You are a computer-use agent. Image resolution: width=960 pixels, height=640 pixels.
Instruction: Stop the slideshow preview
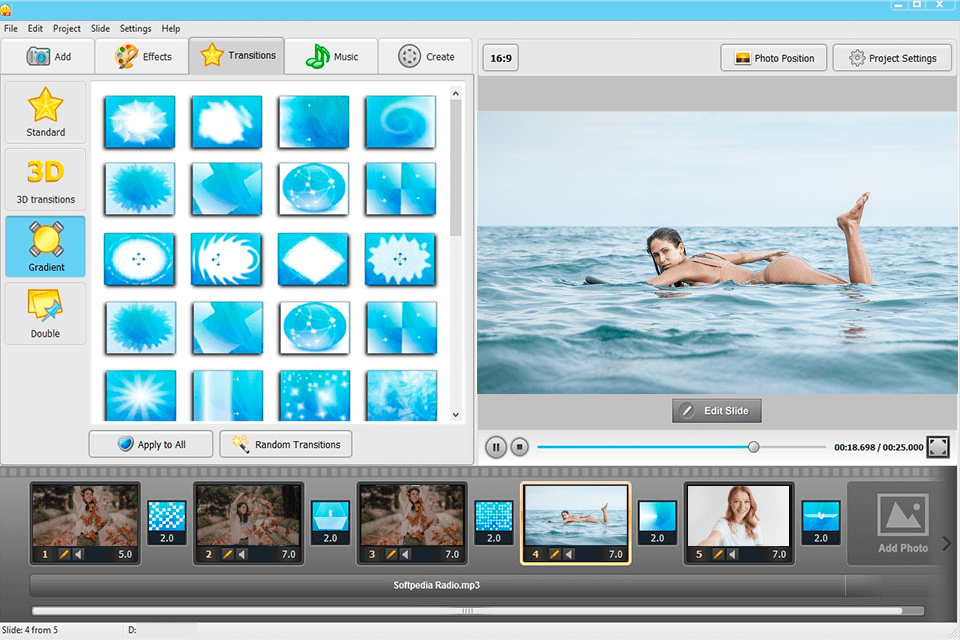519,447
